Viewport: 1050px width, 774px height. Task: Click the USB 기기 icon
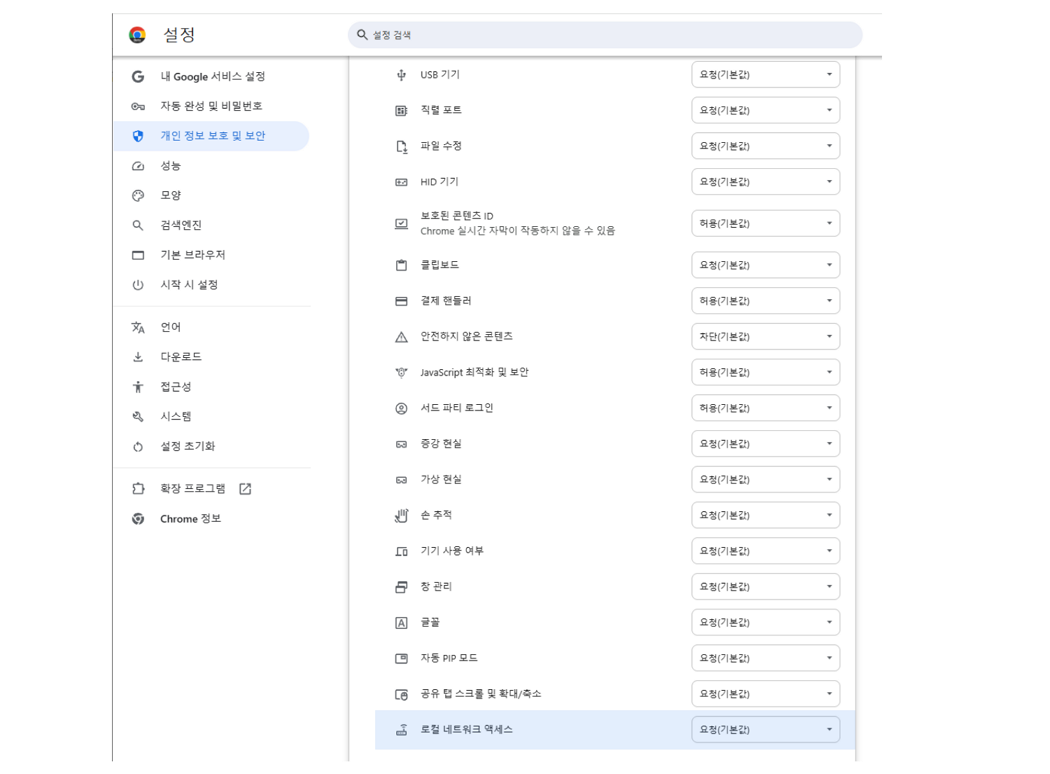pos(401,75)
